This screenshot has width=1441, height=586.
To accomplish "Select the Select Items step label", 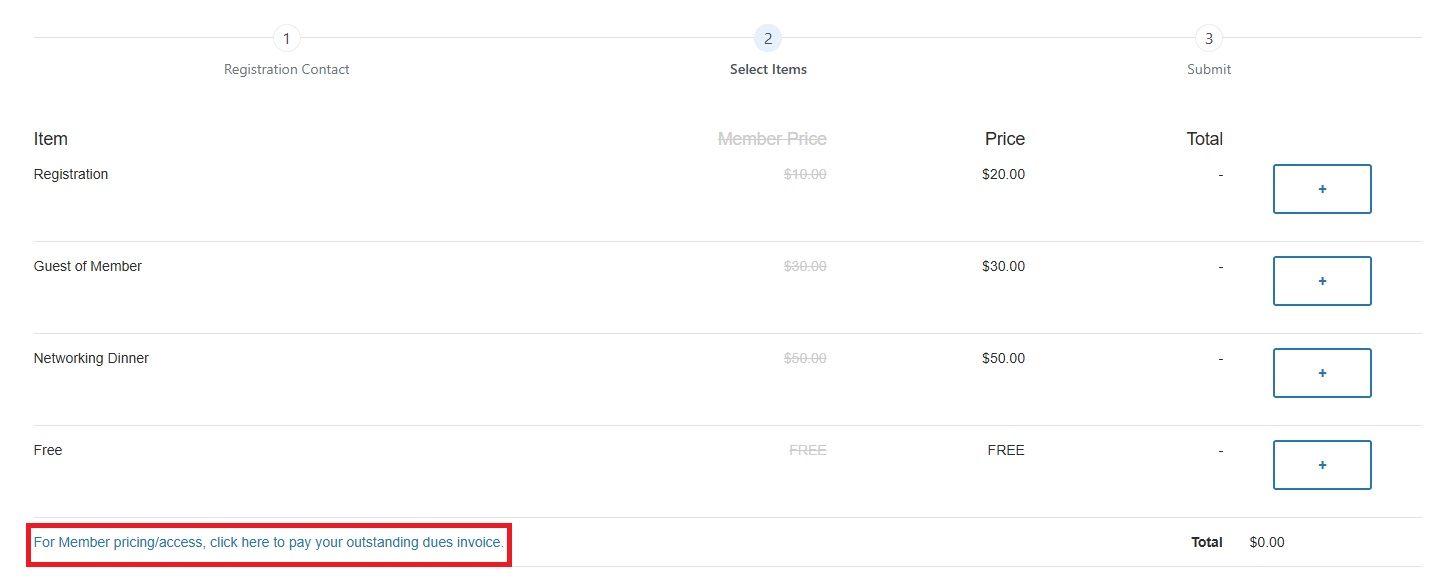I will pyautogui.click(x=768, y=70).
